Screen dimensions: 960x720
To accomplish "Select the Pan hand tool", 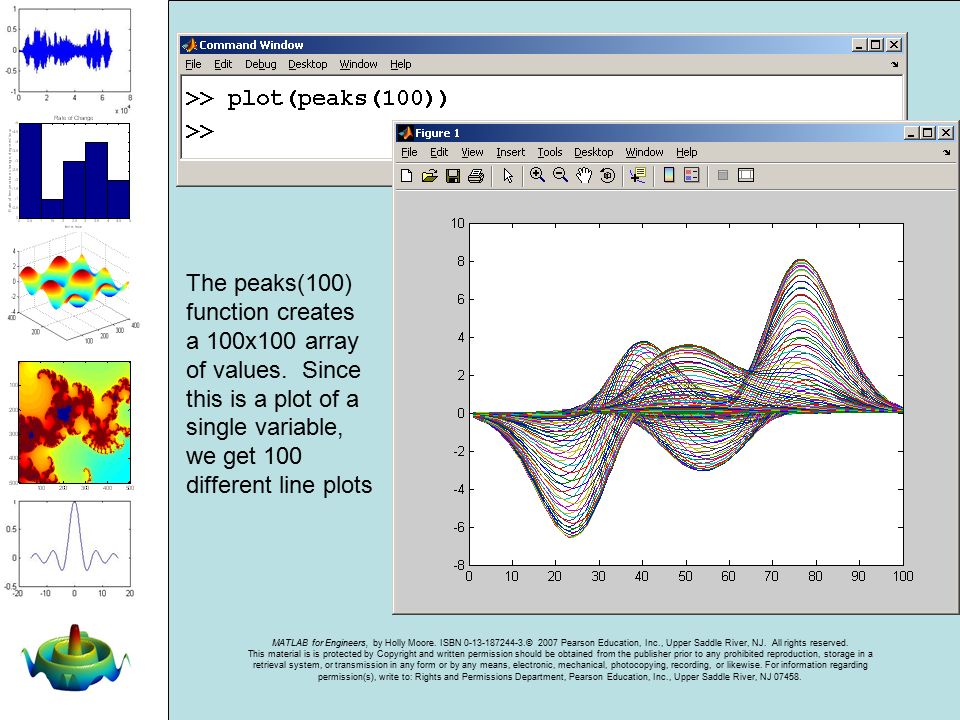I will point(584,175).
